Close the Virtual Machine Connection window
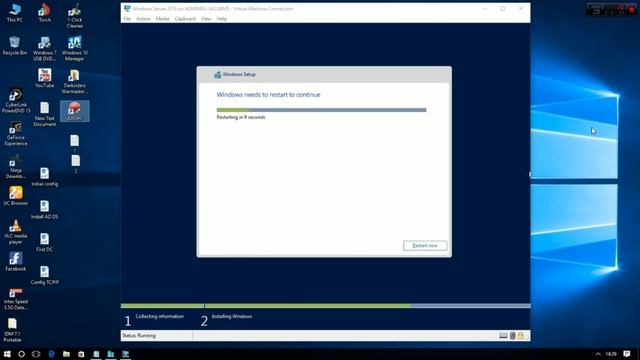The image size is (640, 360). (x=521, y=9)
